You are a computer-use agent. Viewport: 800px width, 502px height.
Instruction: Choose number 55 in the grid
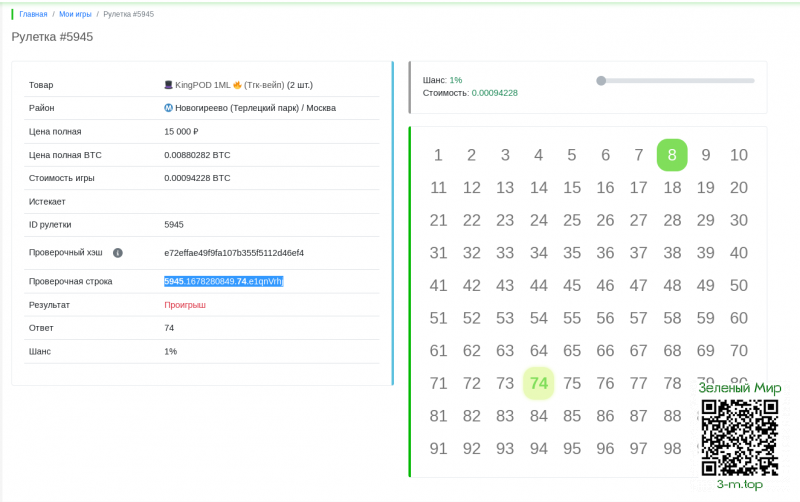572,318
